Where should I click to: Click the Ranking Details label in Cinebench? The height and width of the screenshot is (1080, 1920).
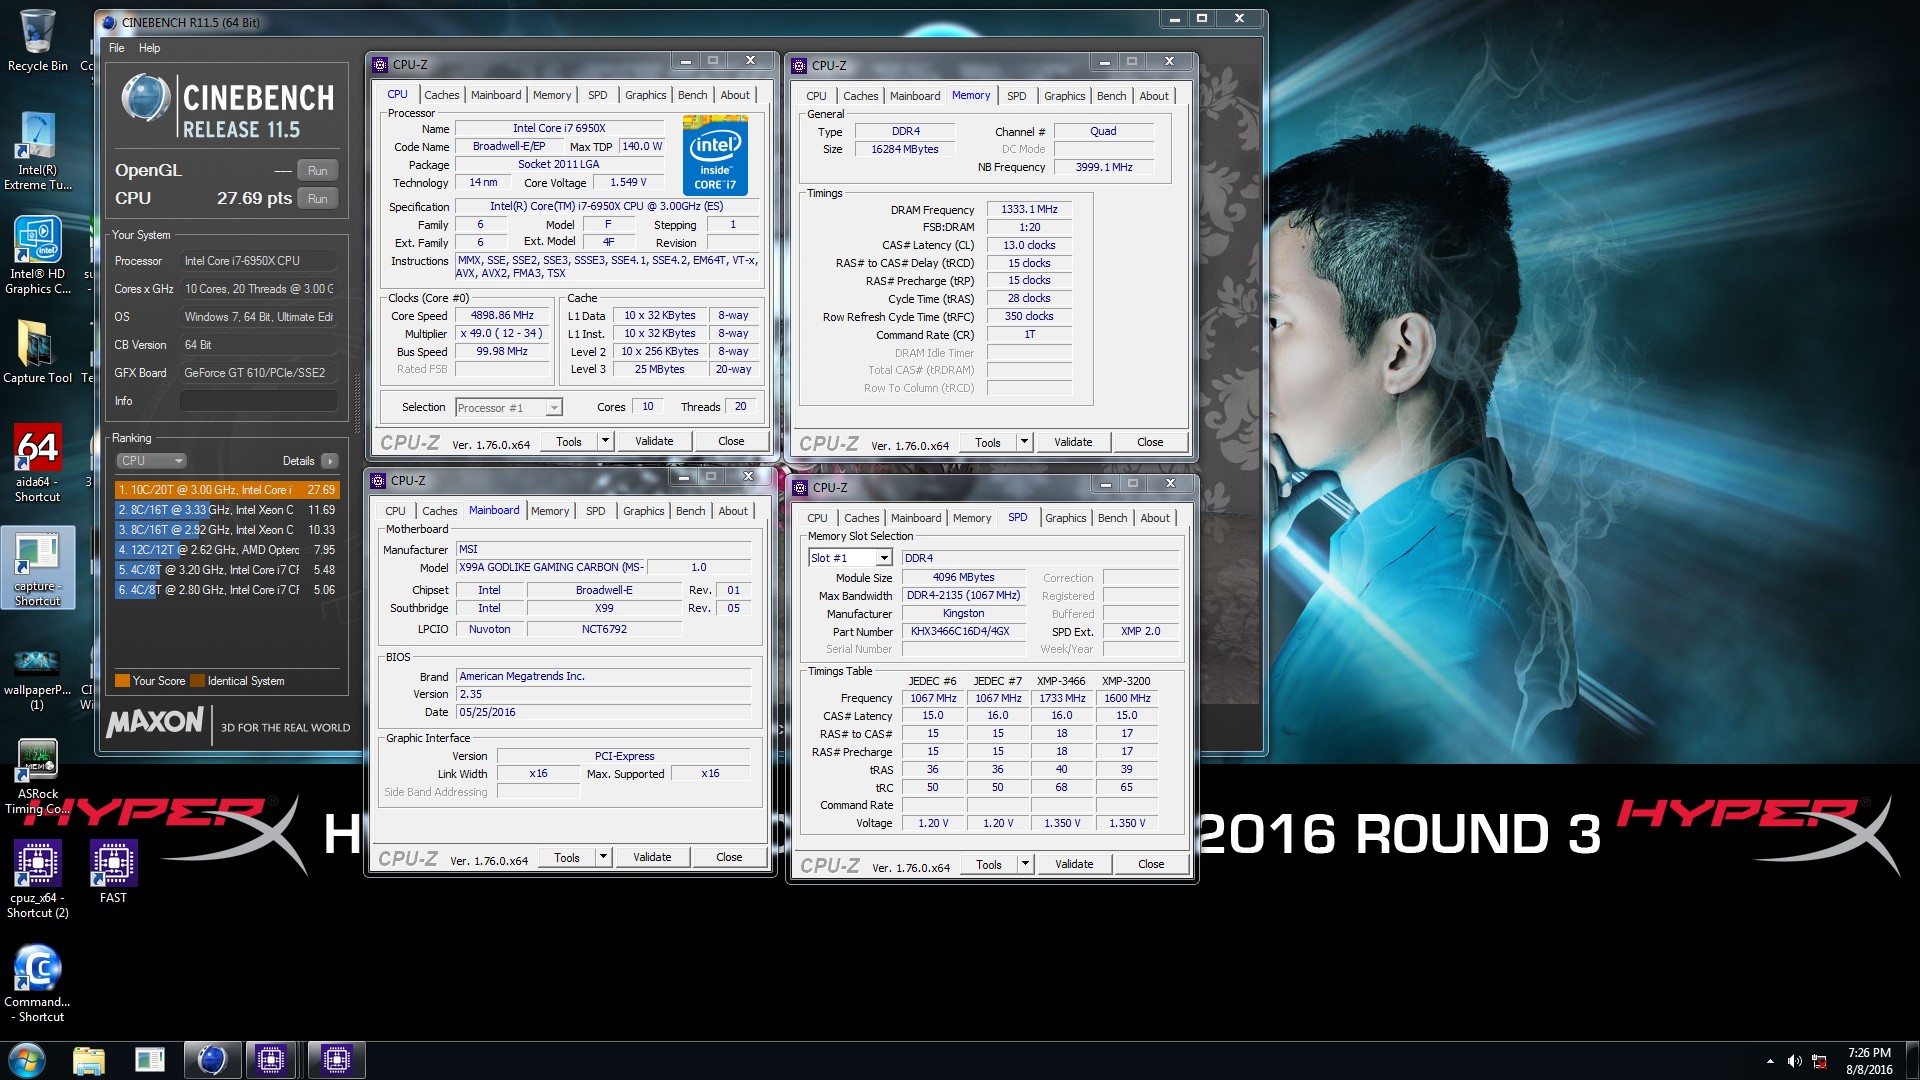[298, 461]
